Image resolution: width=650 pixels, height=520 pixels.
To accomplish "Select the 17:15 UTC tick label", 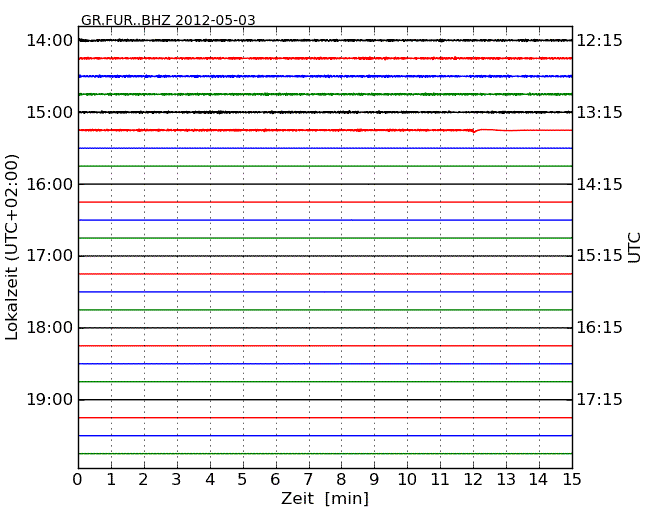I will pyautogui.click(x=600, y=400).
